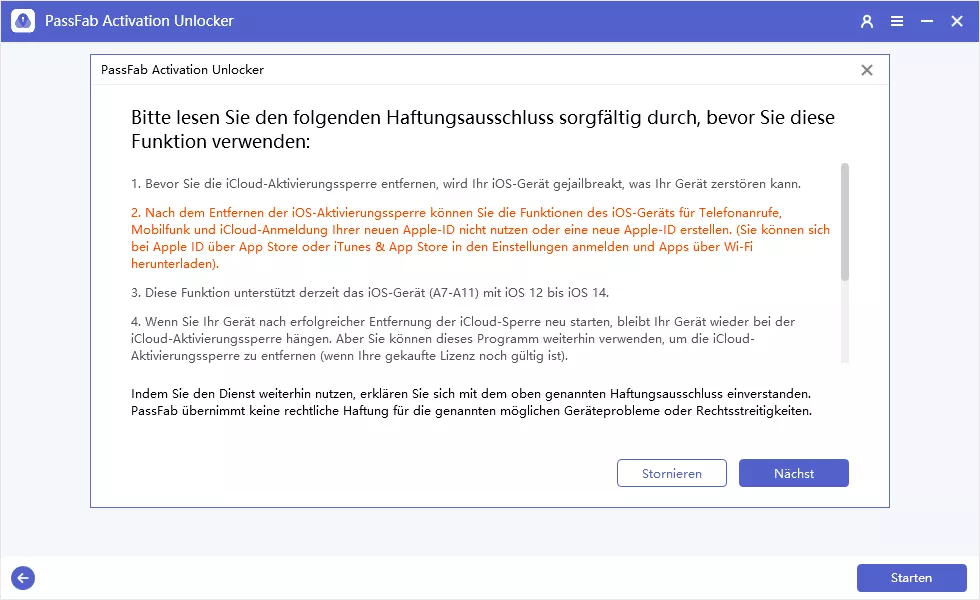Go back using the round arrow icon
Screen dimensions: 980x600
23,578
